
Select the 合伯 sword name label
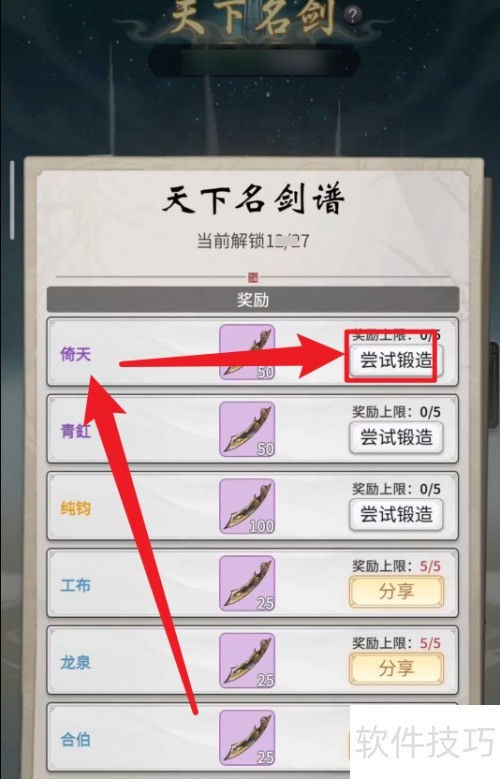(76, 739)
